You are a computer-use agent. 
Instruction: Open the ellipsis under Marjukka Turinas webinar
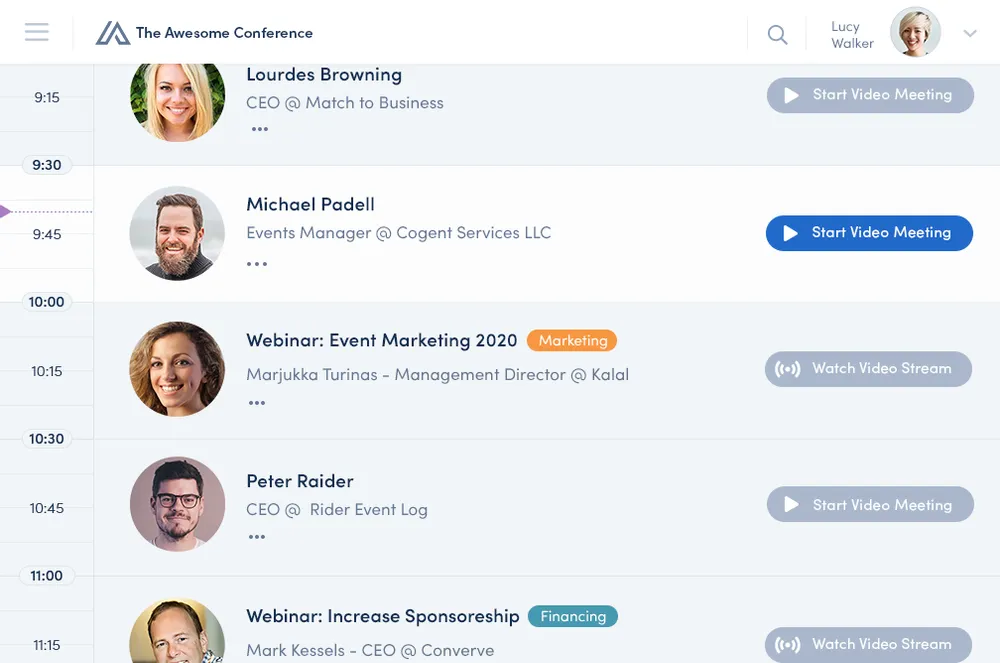(257, 403)
